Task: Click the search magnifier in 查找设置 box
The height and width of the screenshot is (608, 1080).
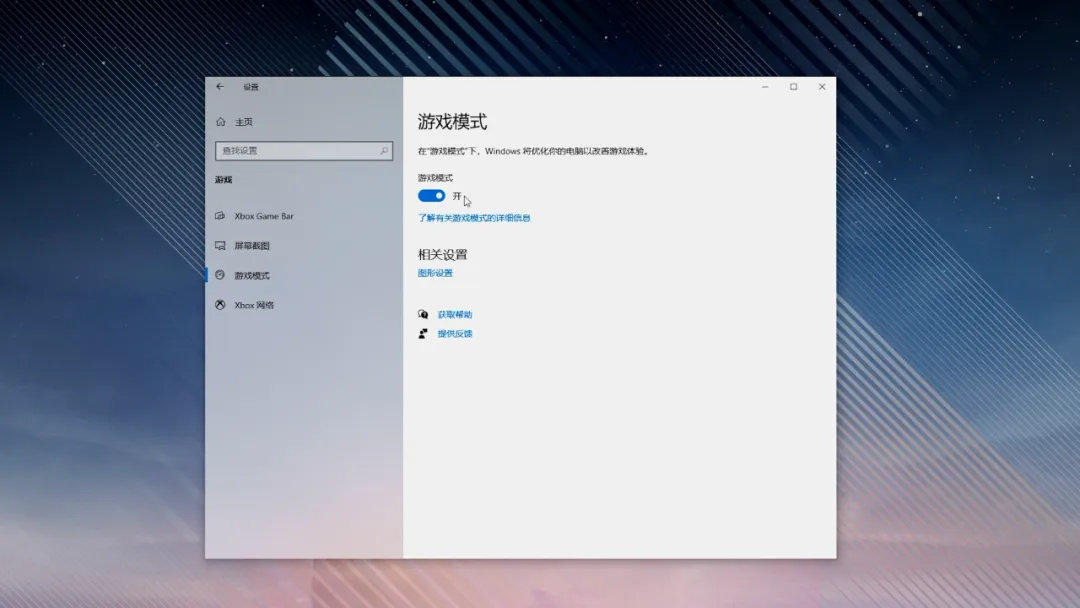Action: pyautogui.click(x=383, y=150)
